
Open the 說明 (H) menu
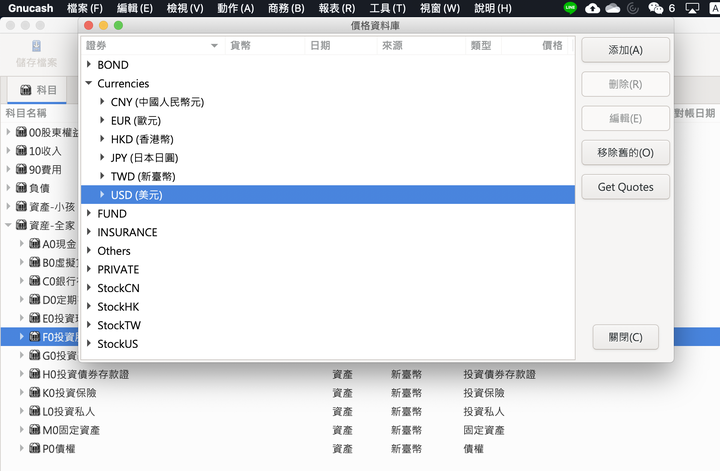pyautogui.click(x=493, y=8)
